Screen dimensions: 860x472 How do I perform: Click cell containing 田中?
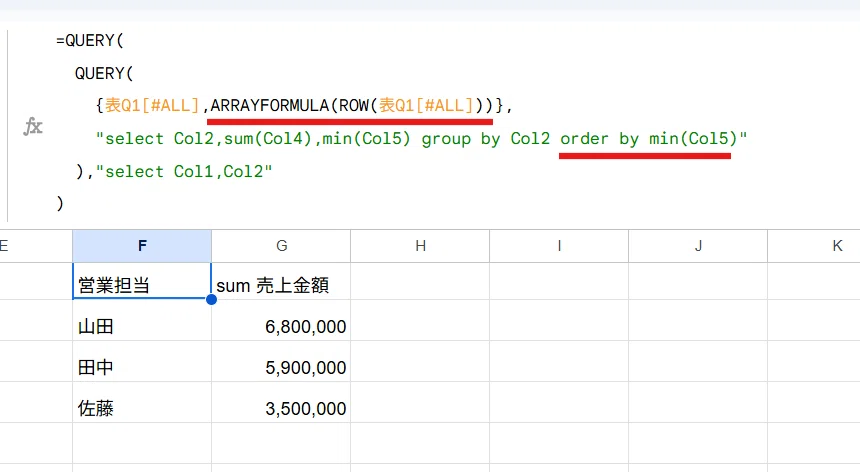click(x=142, y=362)
